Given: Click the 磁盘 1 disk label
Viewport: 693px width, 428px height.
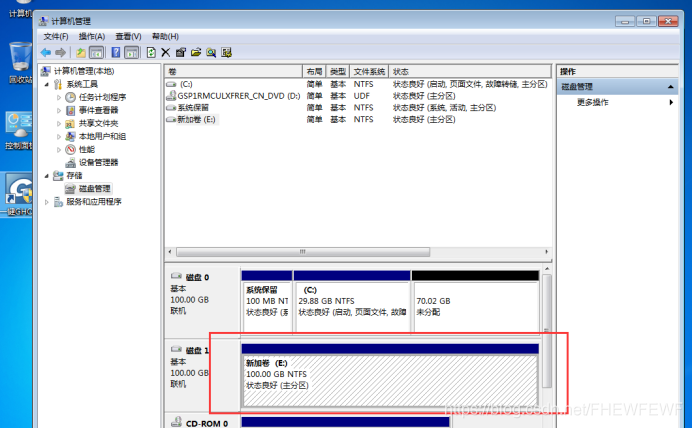Looking at the screenshot, I should pyautogui.click(x=197, y=351).
